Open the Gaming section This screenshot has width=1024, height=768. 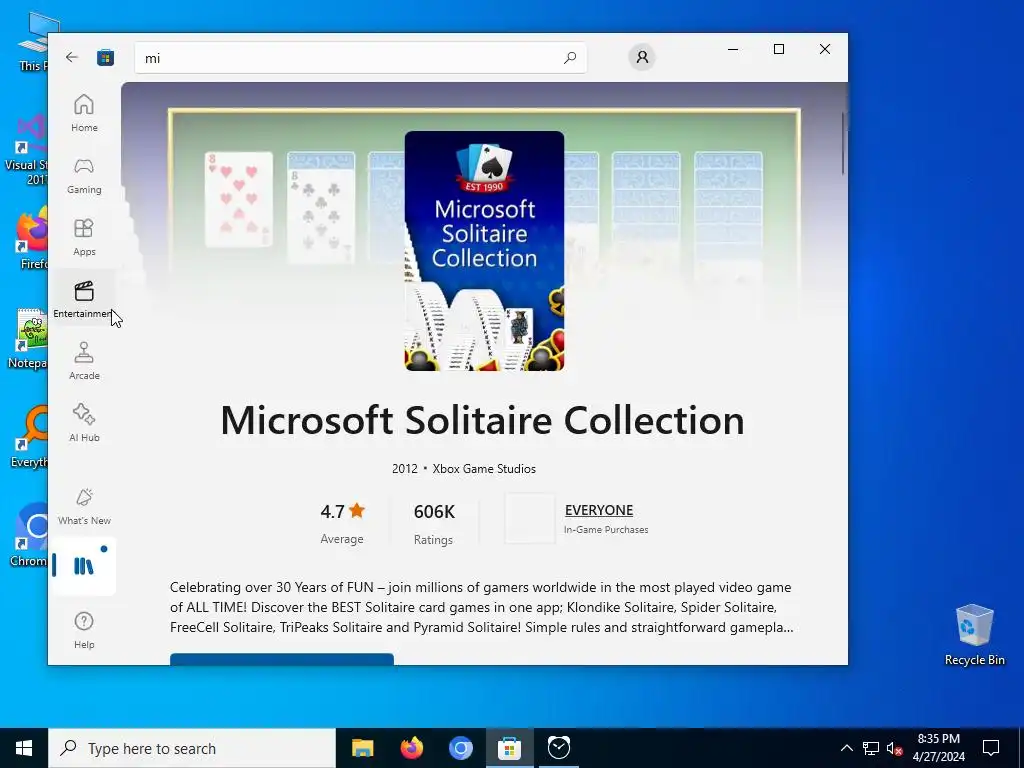click(84, 175)
